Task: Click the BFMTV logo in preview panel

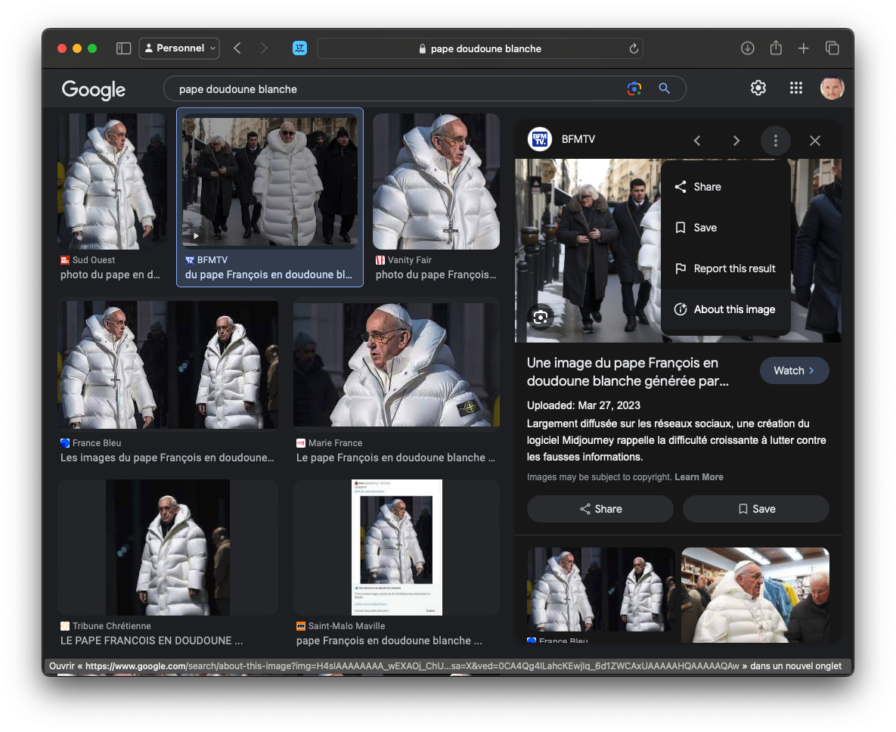Action: click(539, 139)
